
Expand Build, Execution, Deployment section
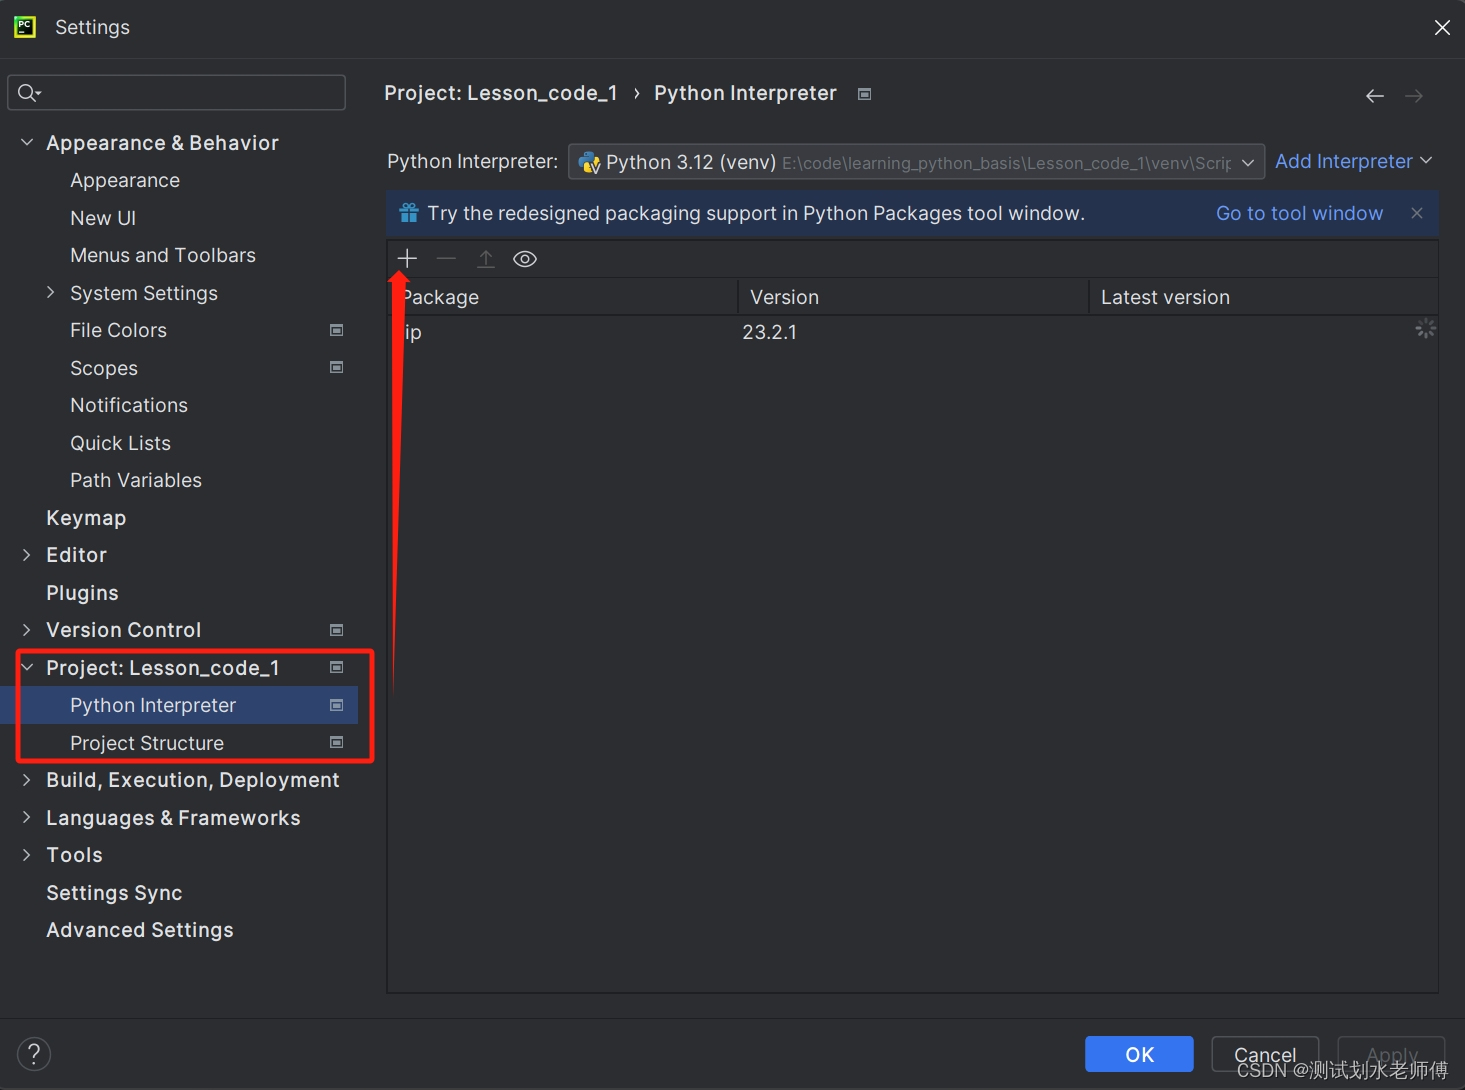(27, 780)
